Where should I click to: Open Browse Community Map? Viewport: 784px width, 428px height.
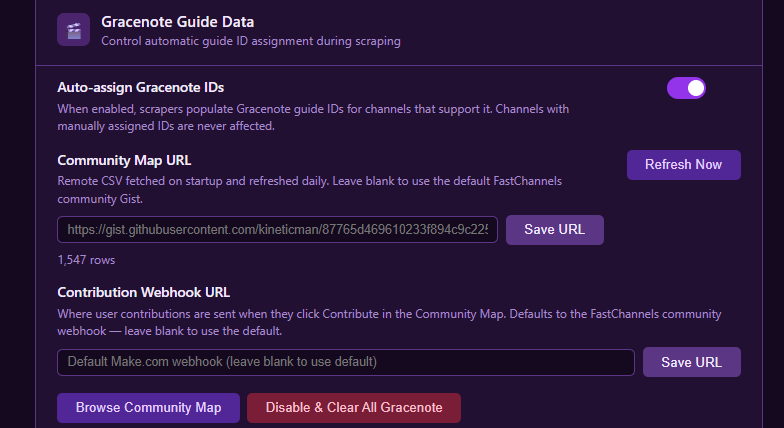tap(148, 408)
